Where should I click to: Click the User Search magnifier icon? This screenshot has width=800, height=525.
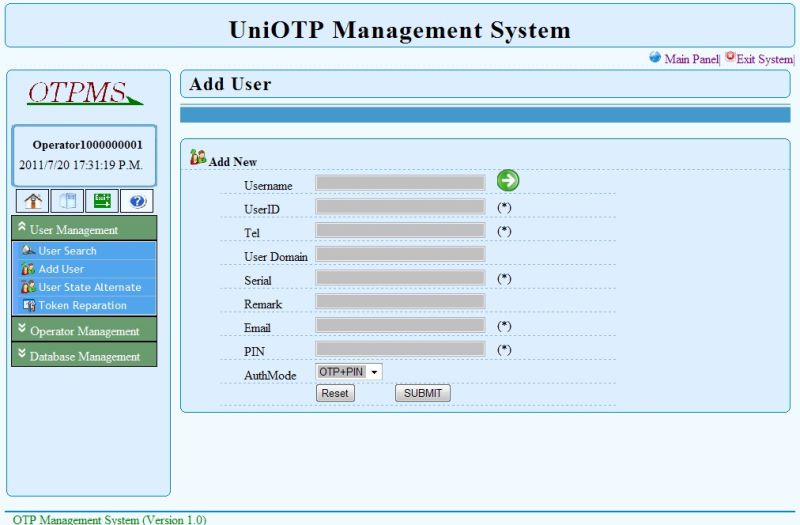(29, 251)
